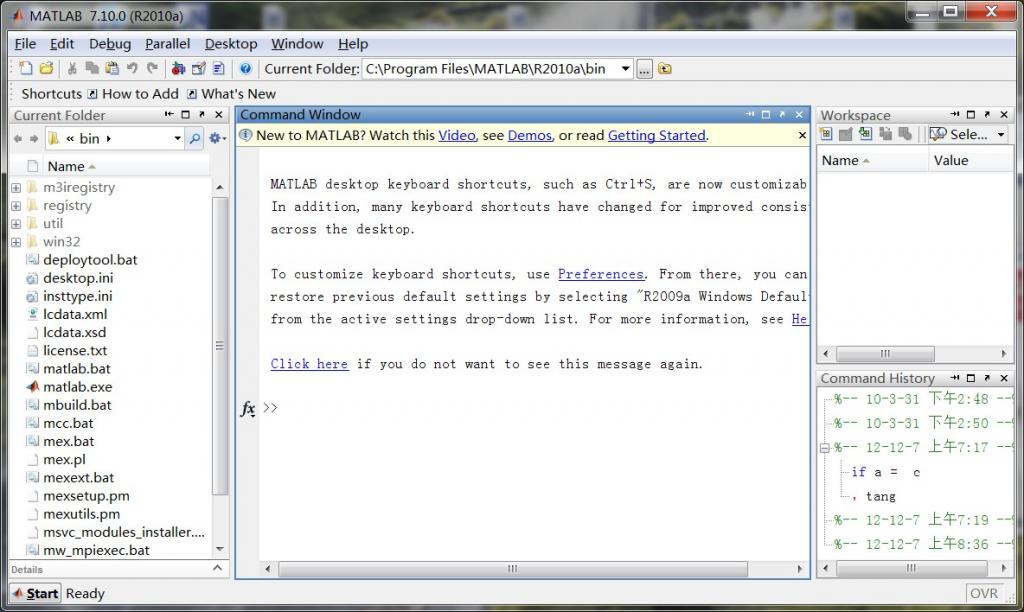Click the Getting Started link
The image size is (1024, 612).
coord(657,135)
